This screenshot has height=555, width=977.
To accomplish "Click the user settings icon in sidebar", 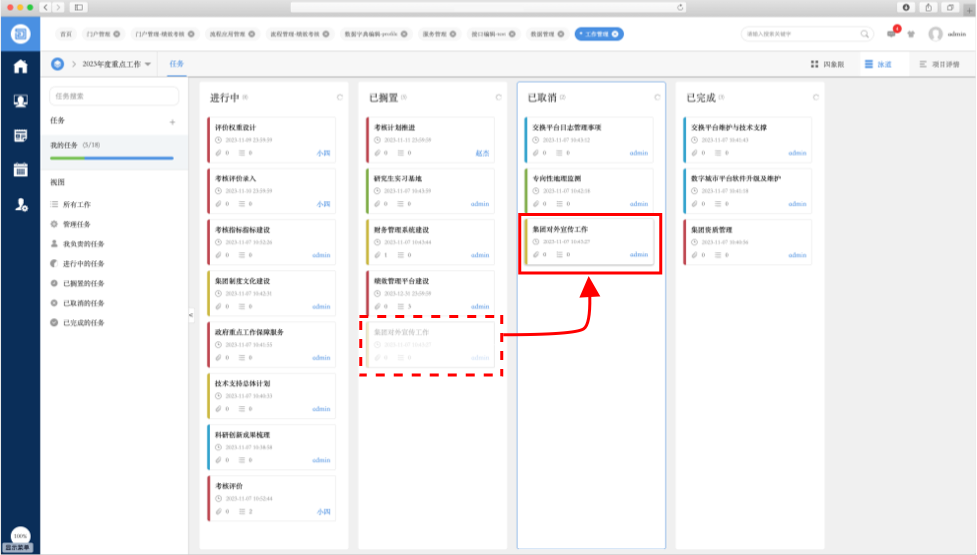I will pyautogui.click(x=20, y=204).
